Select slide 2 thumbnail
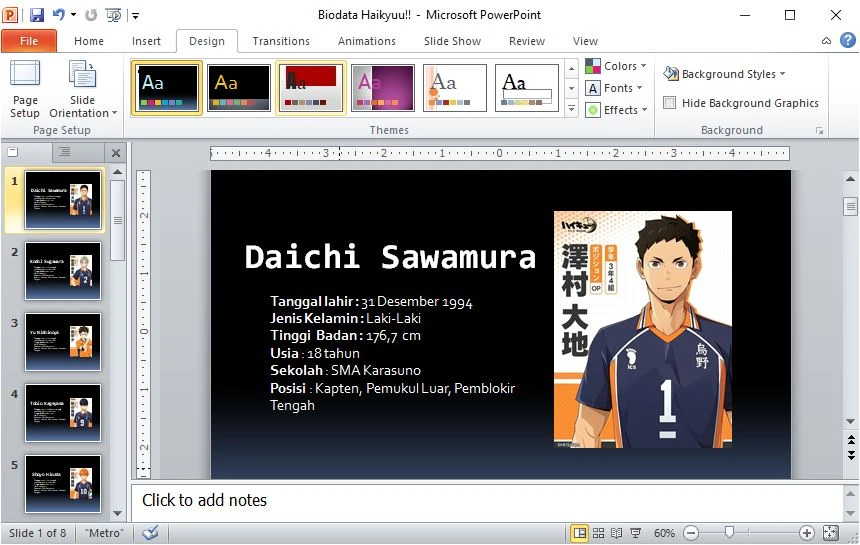 click(x=63, y=271)
